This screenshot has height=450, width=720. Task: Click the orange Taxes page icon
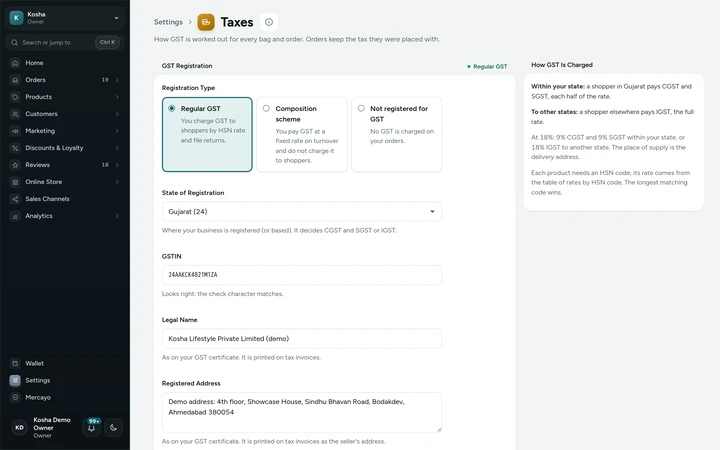[206, 22]
